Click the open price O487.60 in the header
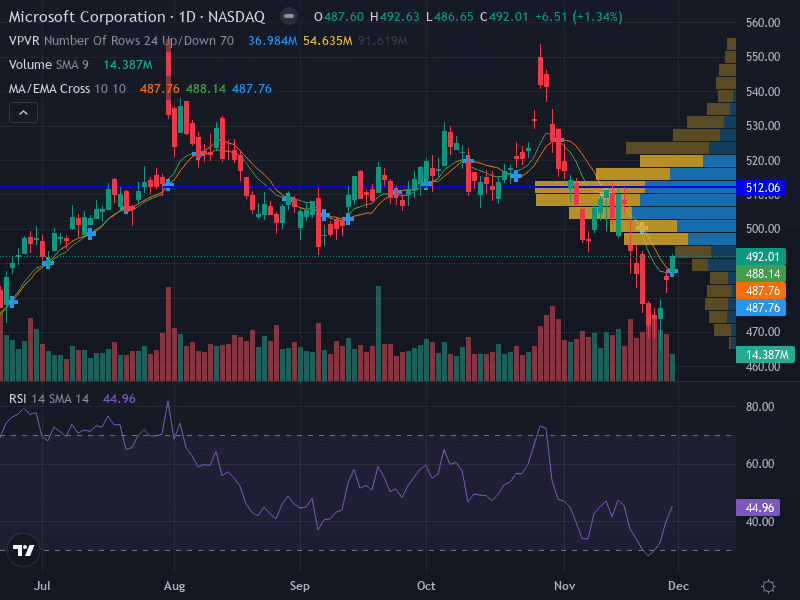The width and height of the screenshot is (800, 600). click(339, 17)
